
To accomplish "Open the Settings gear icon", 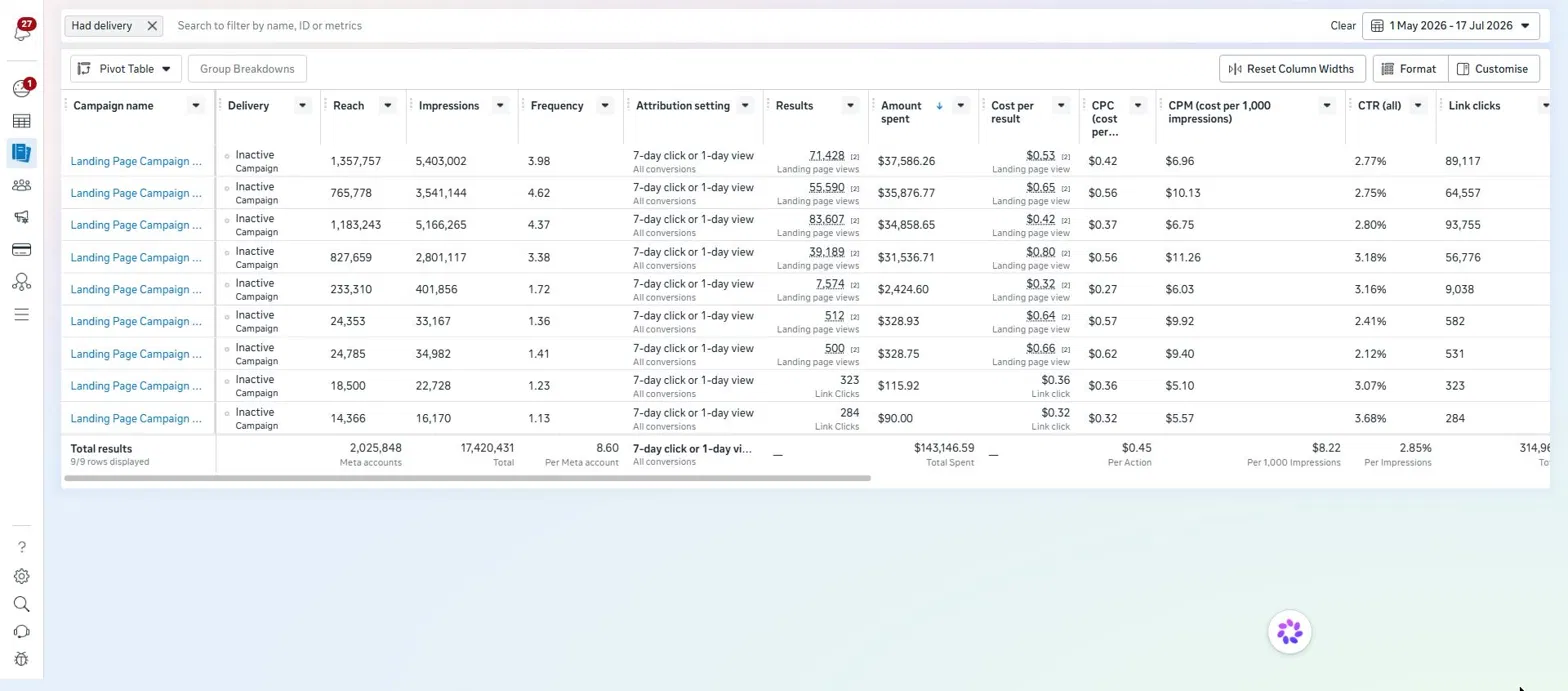I will 22,576.
